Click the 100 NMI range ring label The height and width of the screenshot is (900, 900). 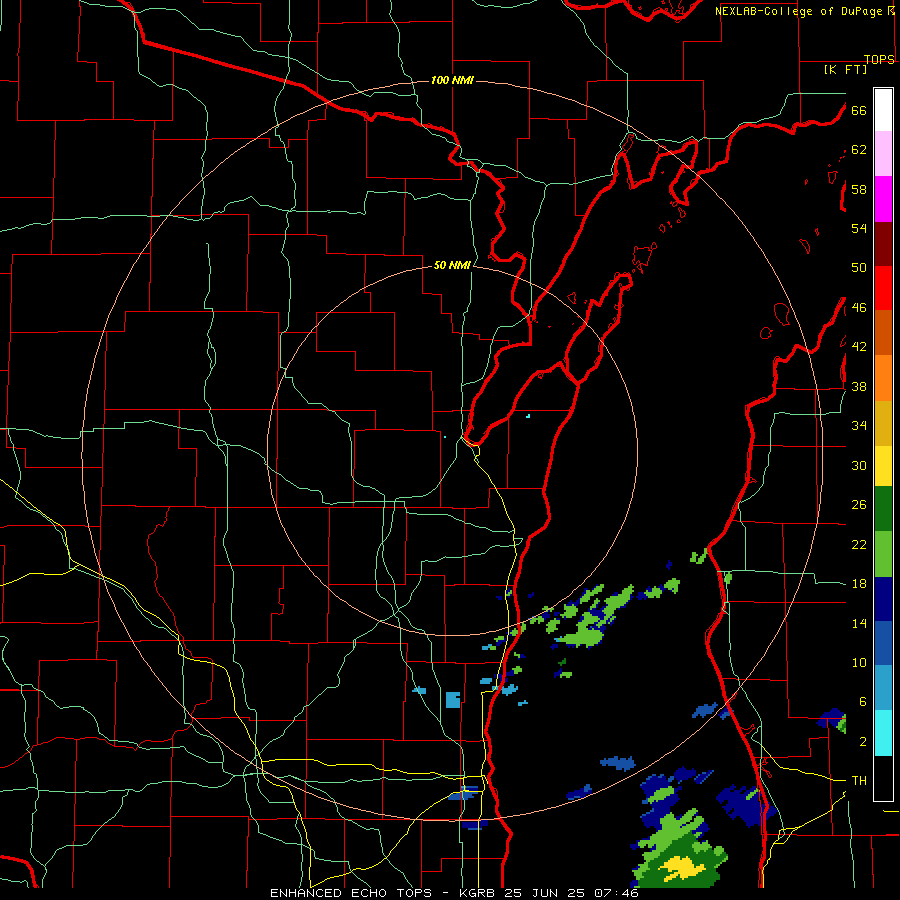point(452,80)
